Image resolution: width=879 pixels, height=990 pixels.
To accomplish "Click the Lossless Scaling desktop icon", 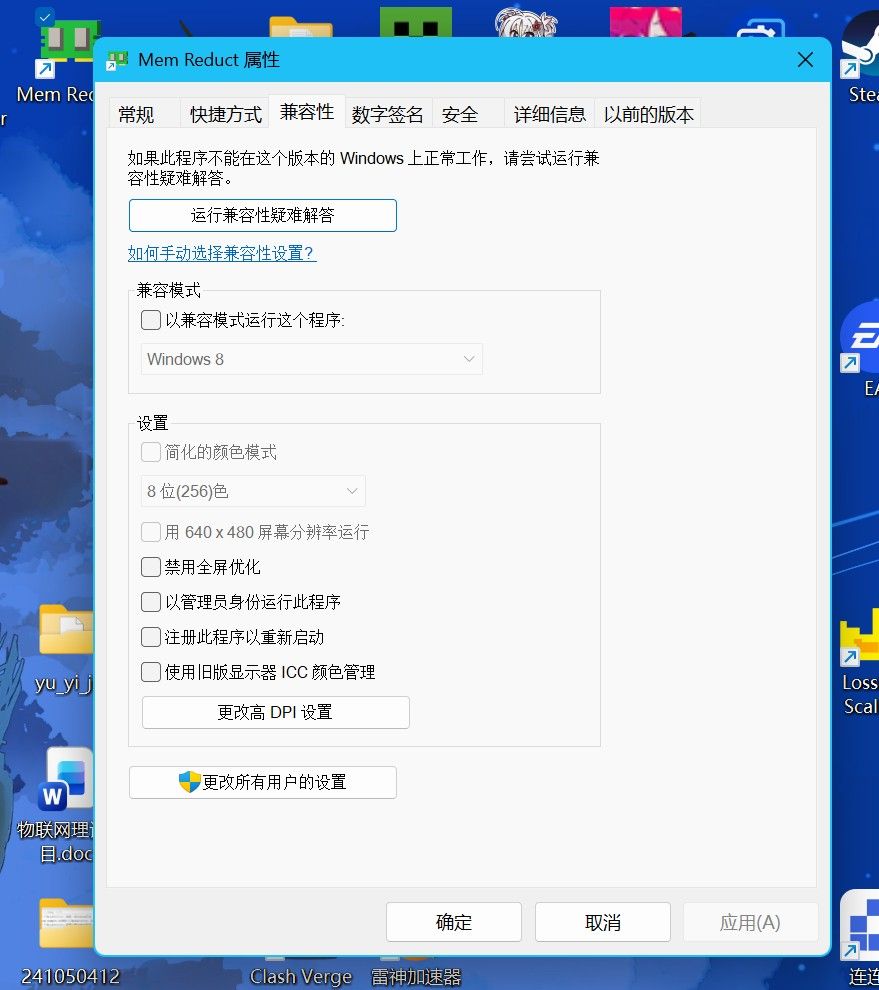I will [x=860, y=636].
